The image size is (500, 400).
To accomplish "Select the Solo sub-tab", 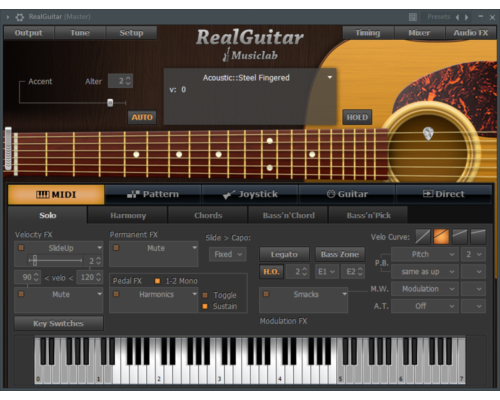I will coord(48,215).
